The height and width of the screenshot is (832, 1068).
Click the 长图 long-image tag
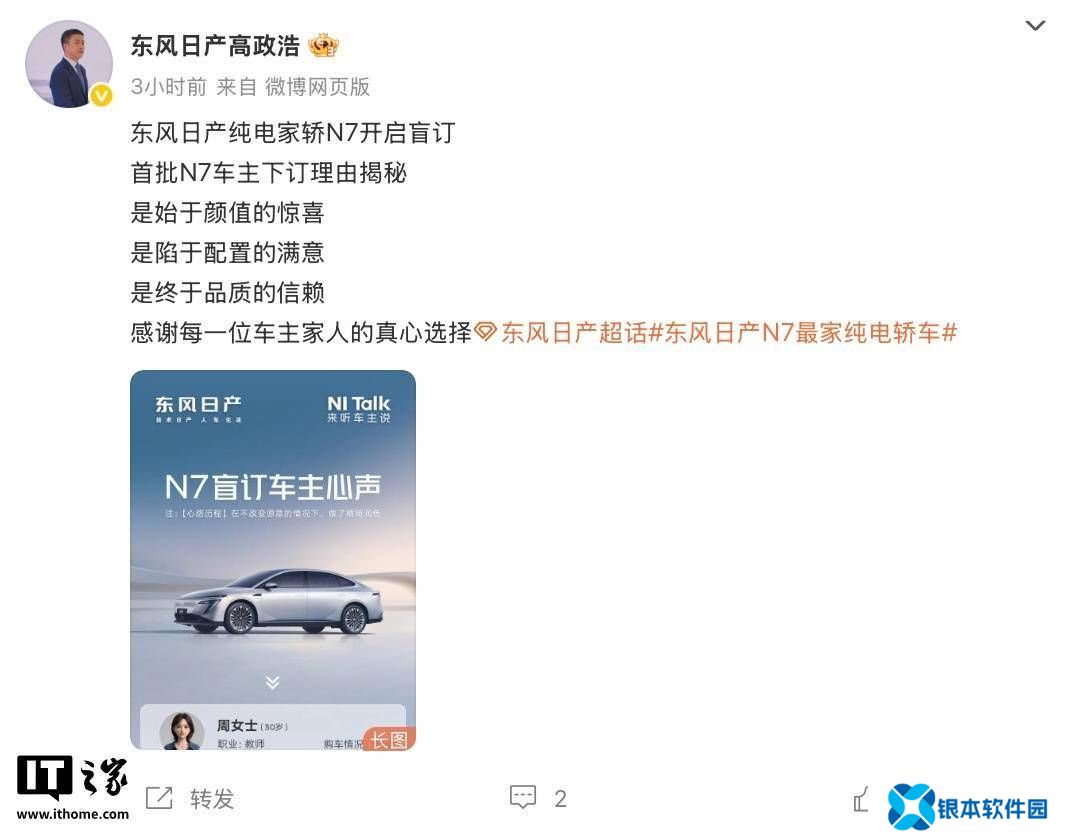click(389, 739)
